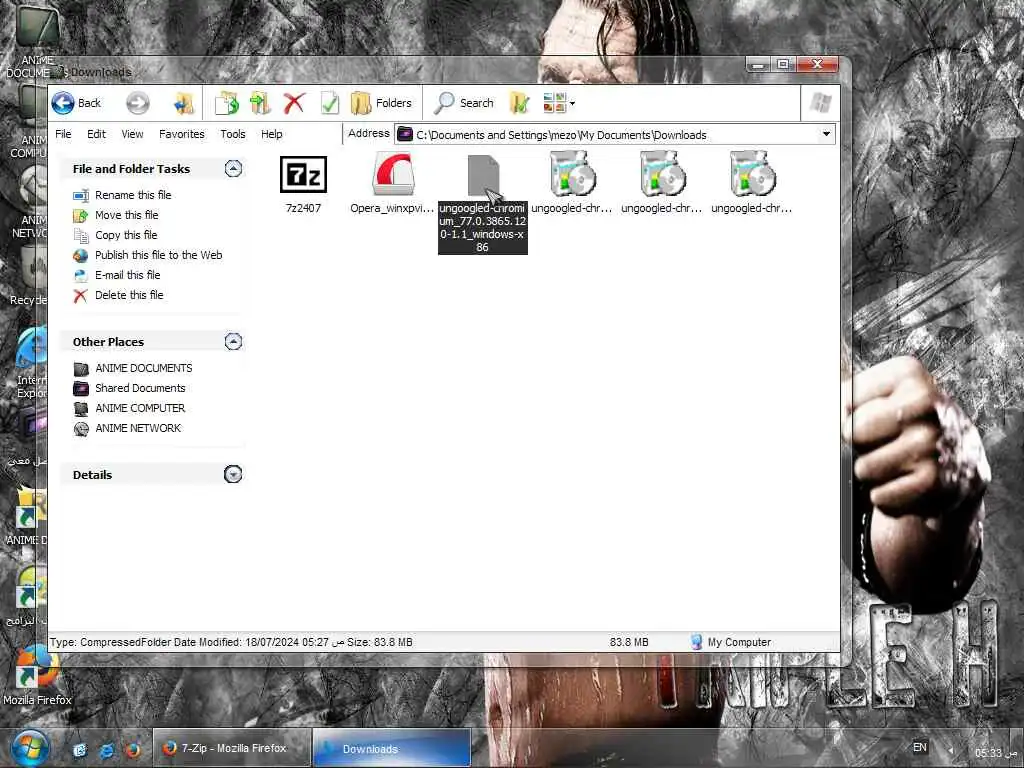Open the Windows Start orb

pos(29,748)
